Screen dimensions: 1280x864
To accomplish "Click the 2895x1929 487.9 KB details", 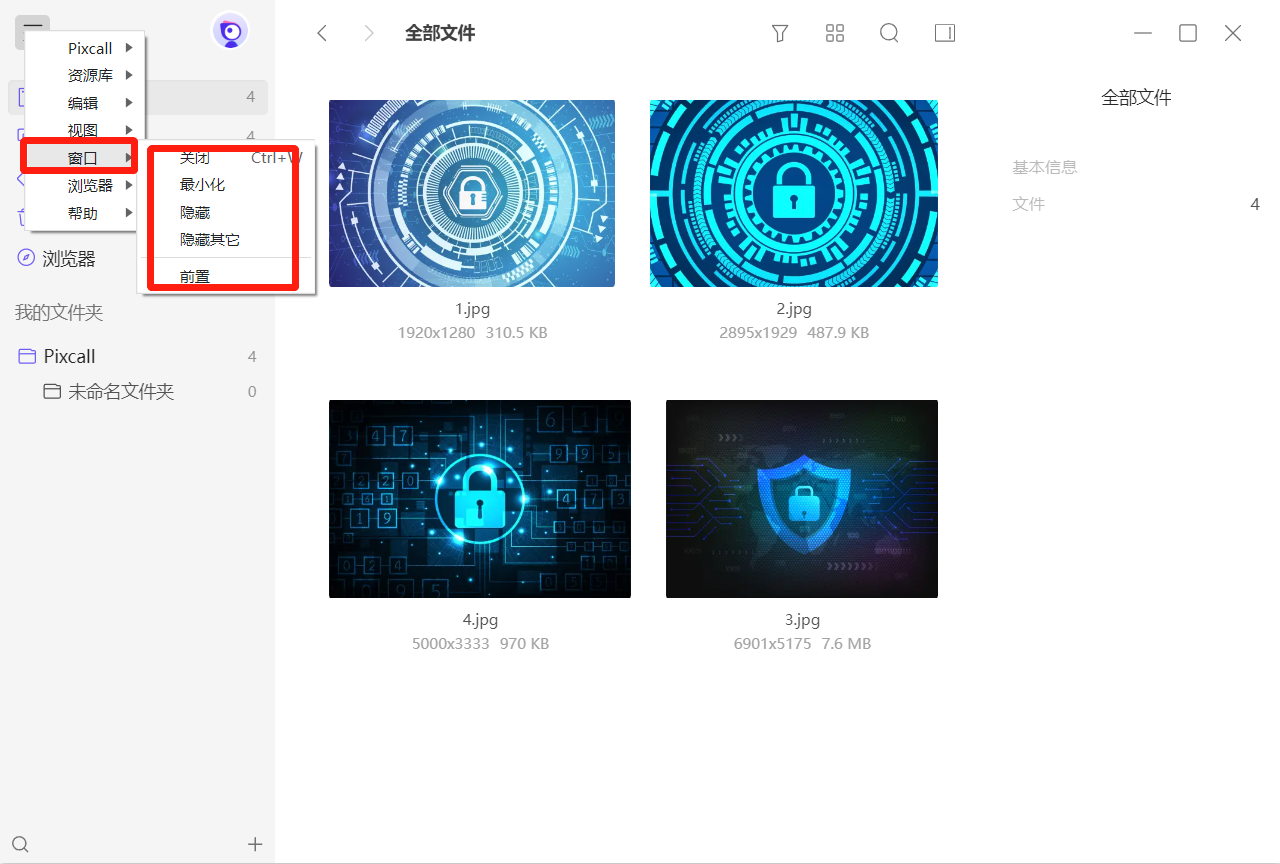I will pyautogui.click(x=794, y=333).
